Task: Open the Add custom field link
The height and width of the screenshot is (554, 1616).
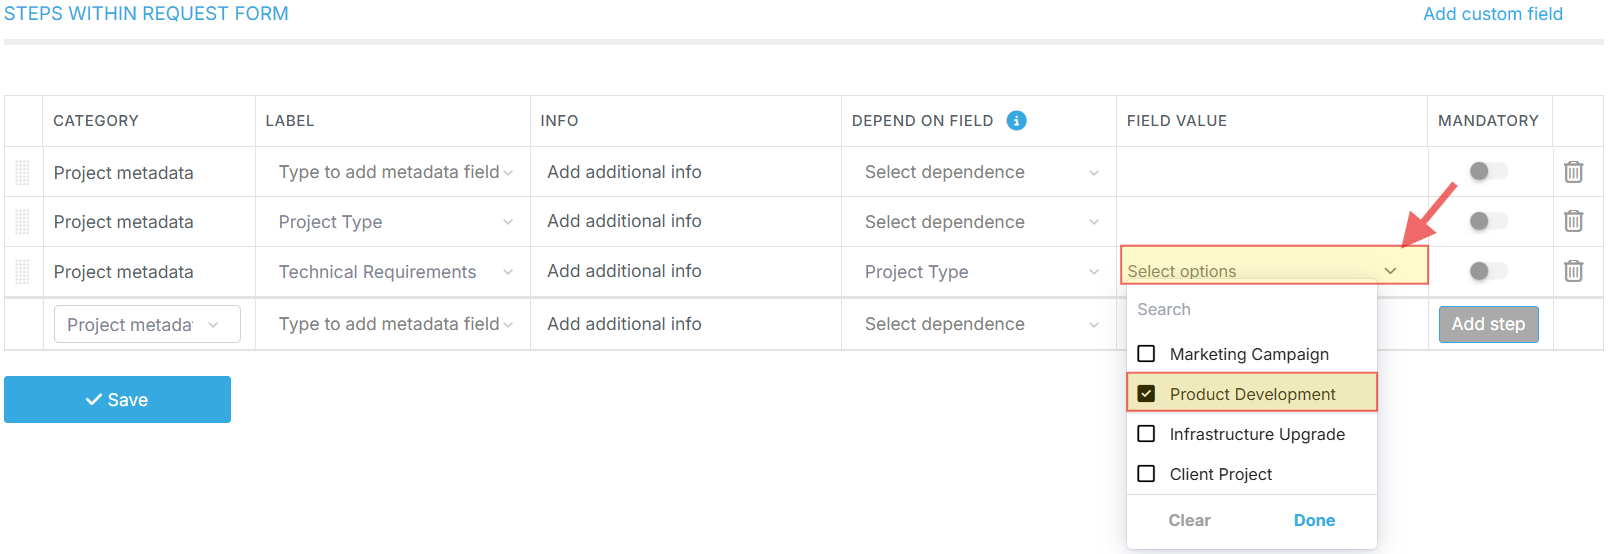Action: click(x=1492, y=14)
